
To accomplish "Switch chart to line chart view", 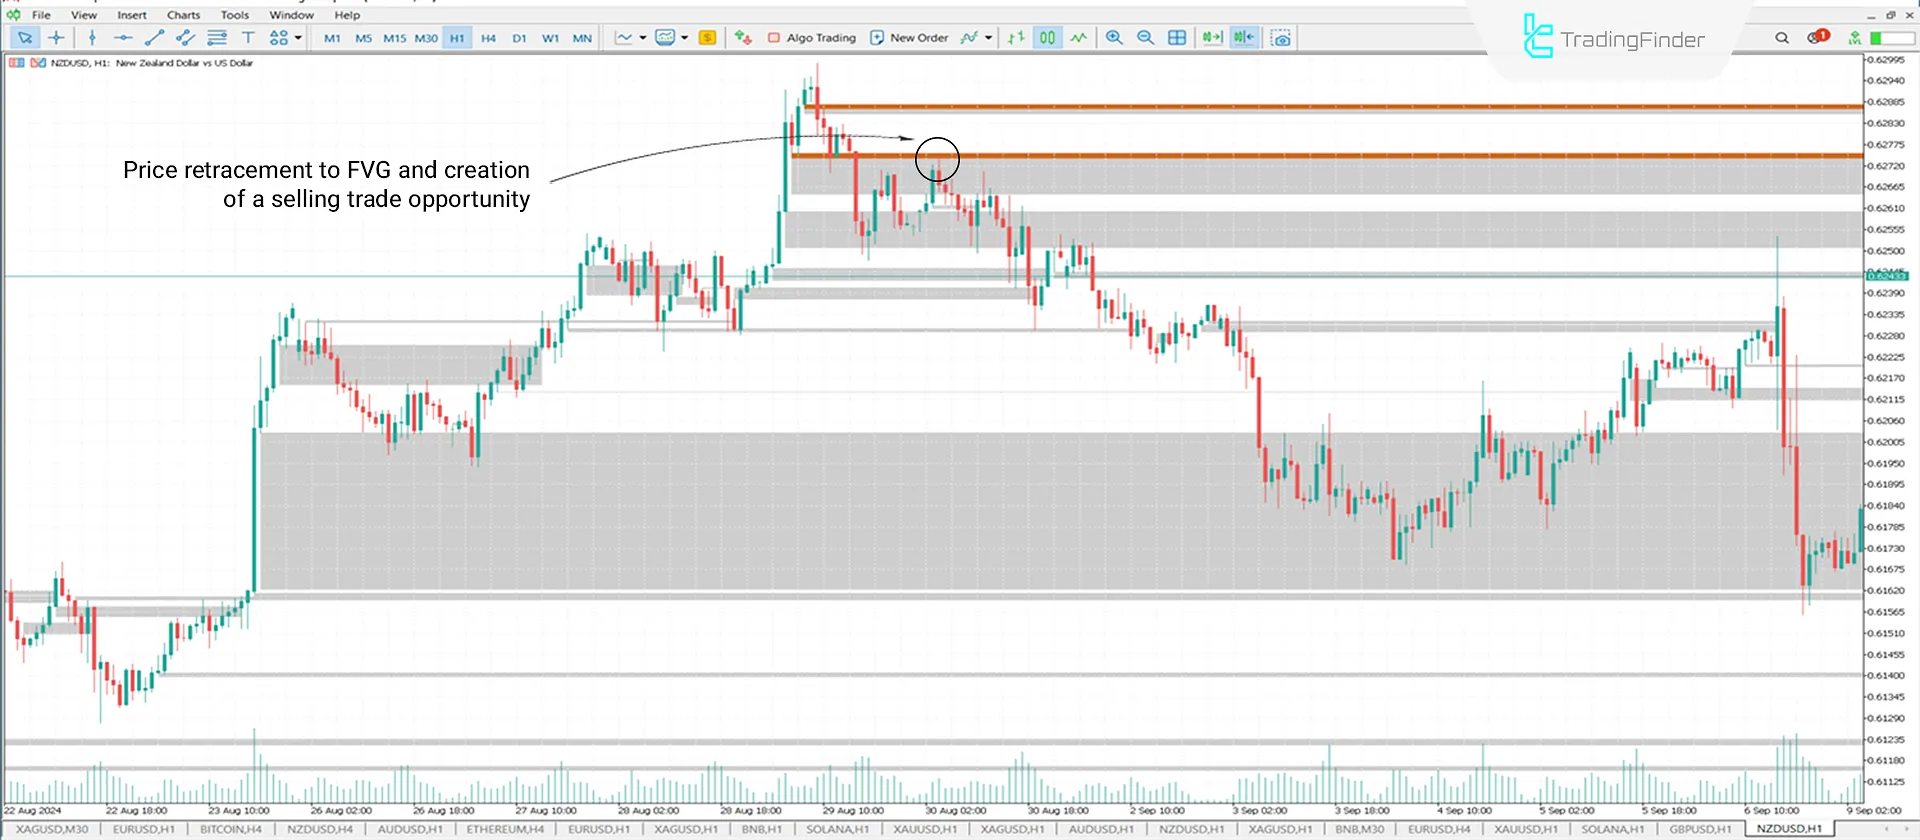I will 1078,38.
